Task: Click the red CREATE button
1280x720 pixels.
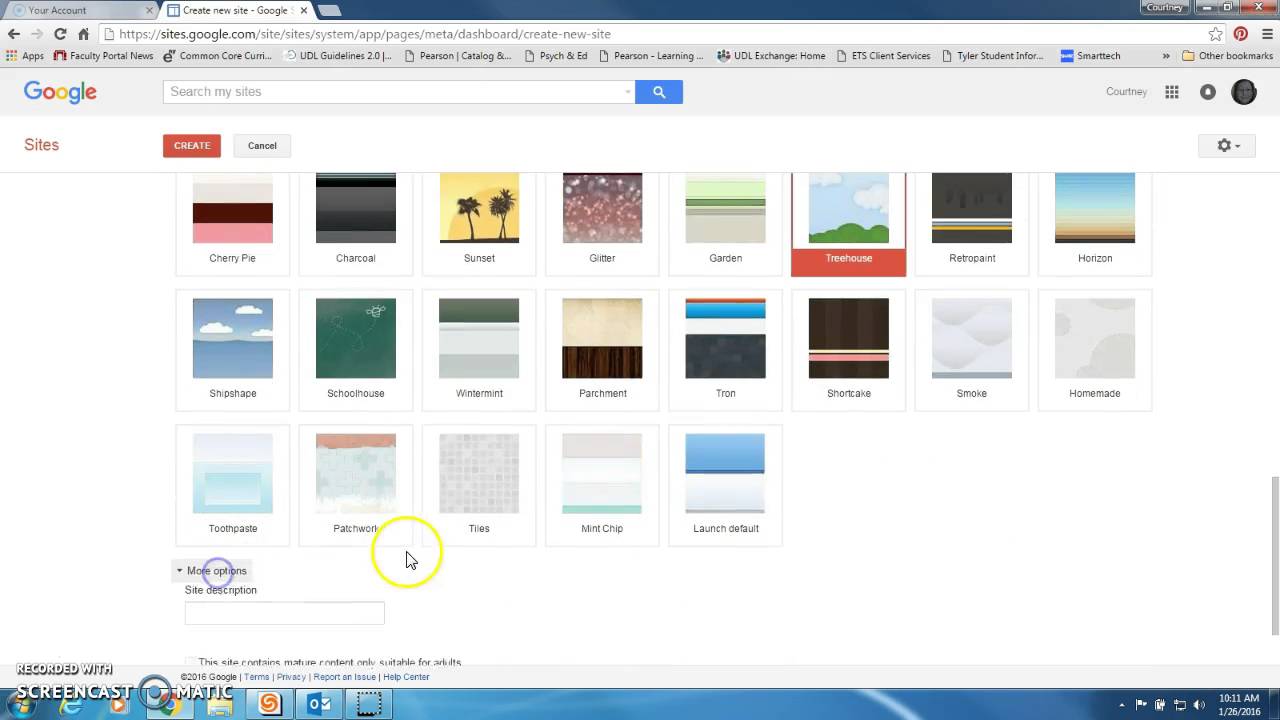Action: pyautogui.click(x=192, y=145)
